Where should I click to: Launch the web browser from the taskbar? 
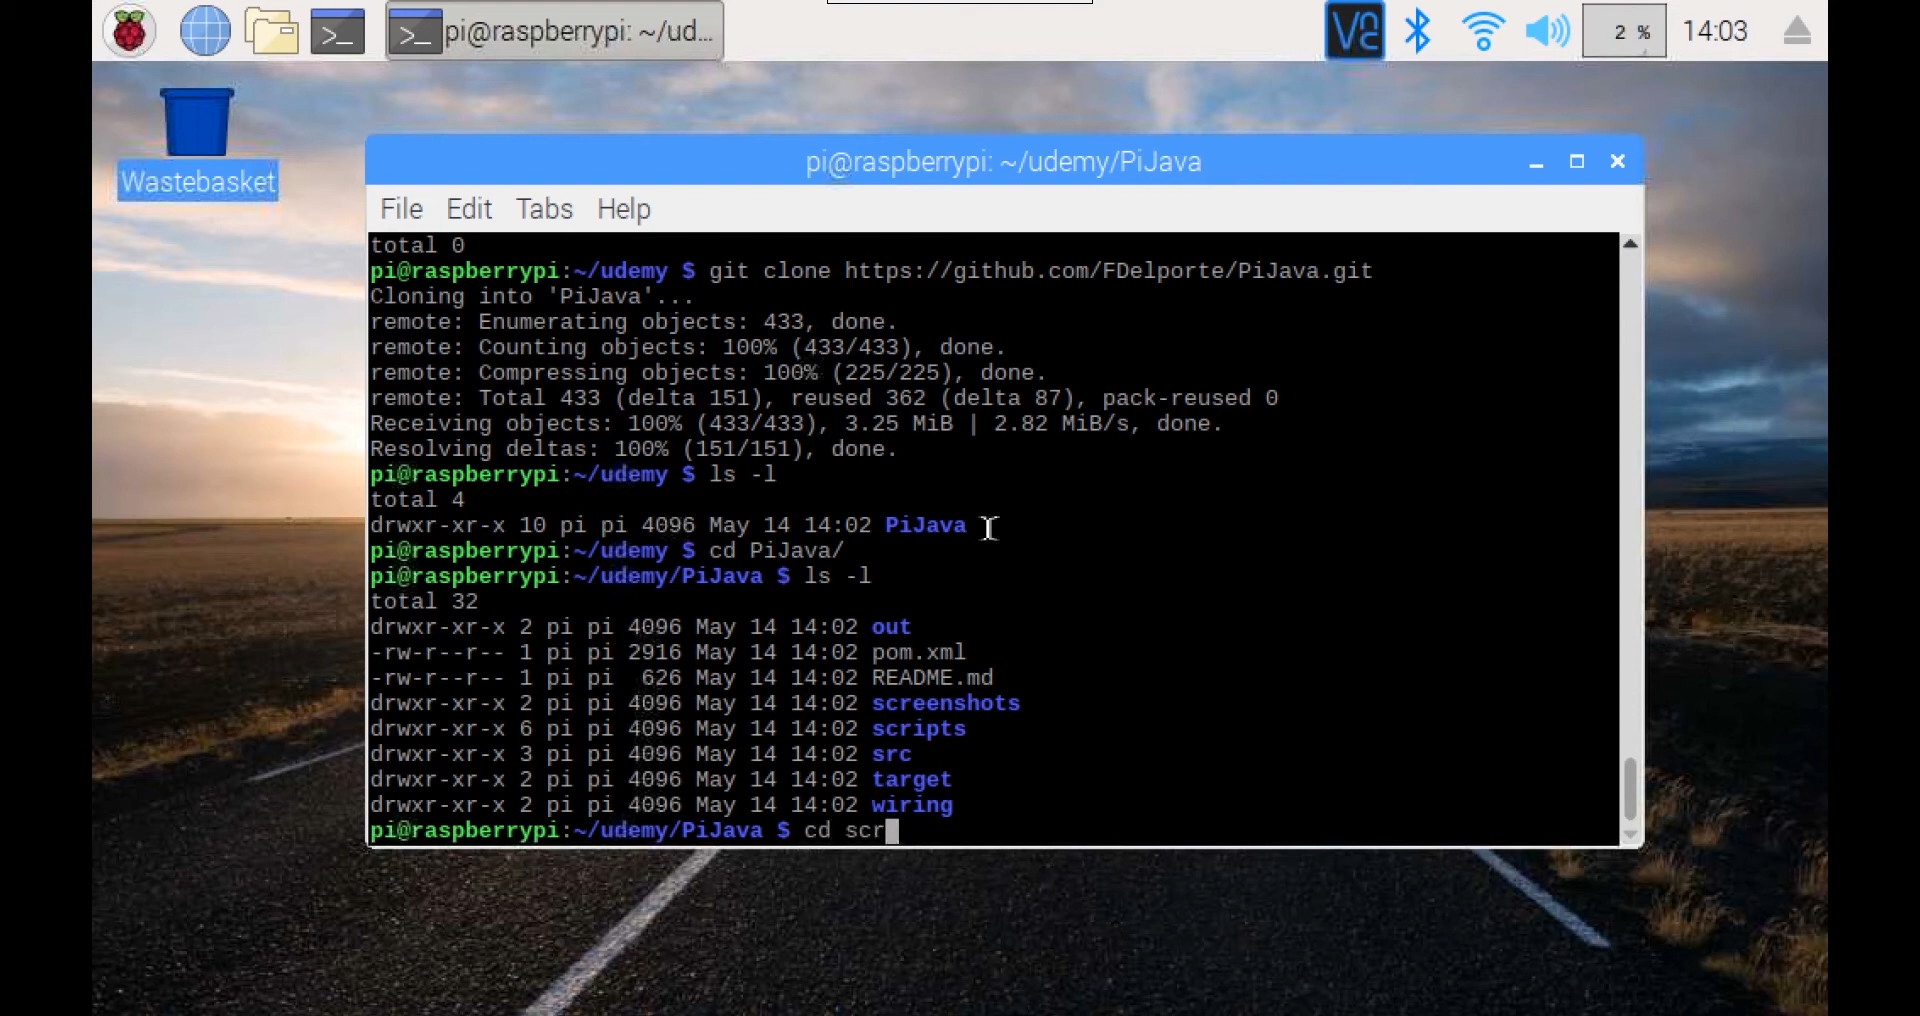pyautogui.click(x=203, y=30)
